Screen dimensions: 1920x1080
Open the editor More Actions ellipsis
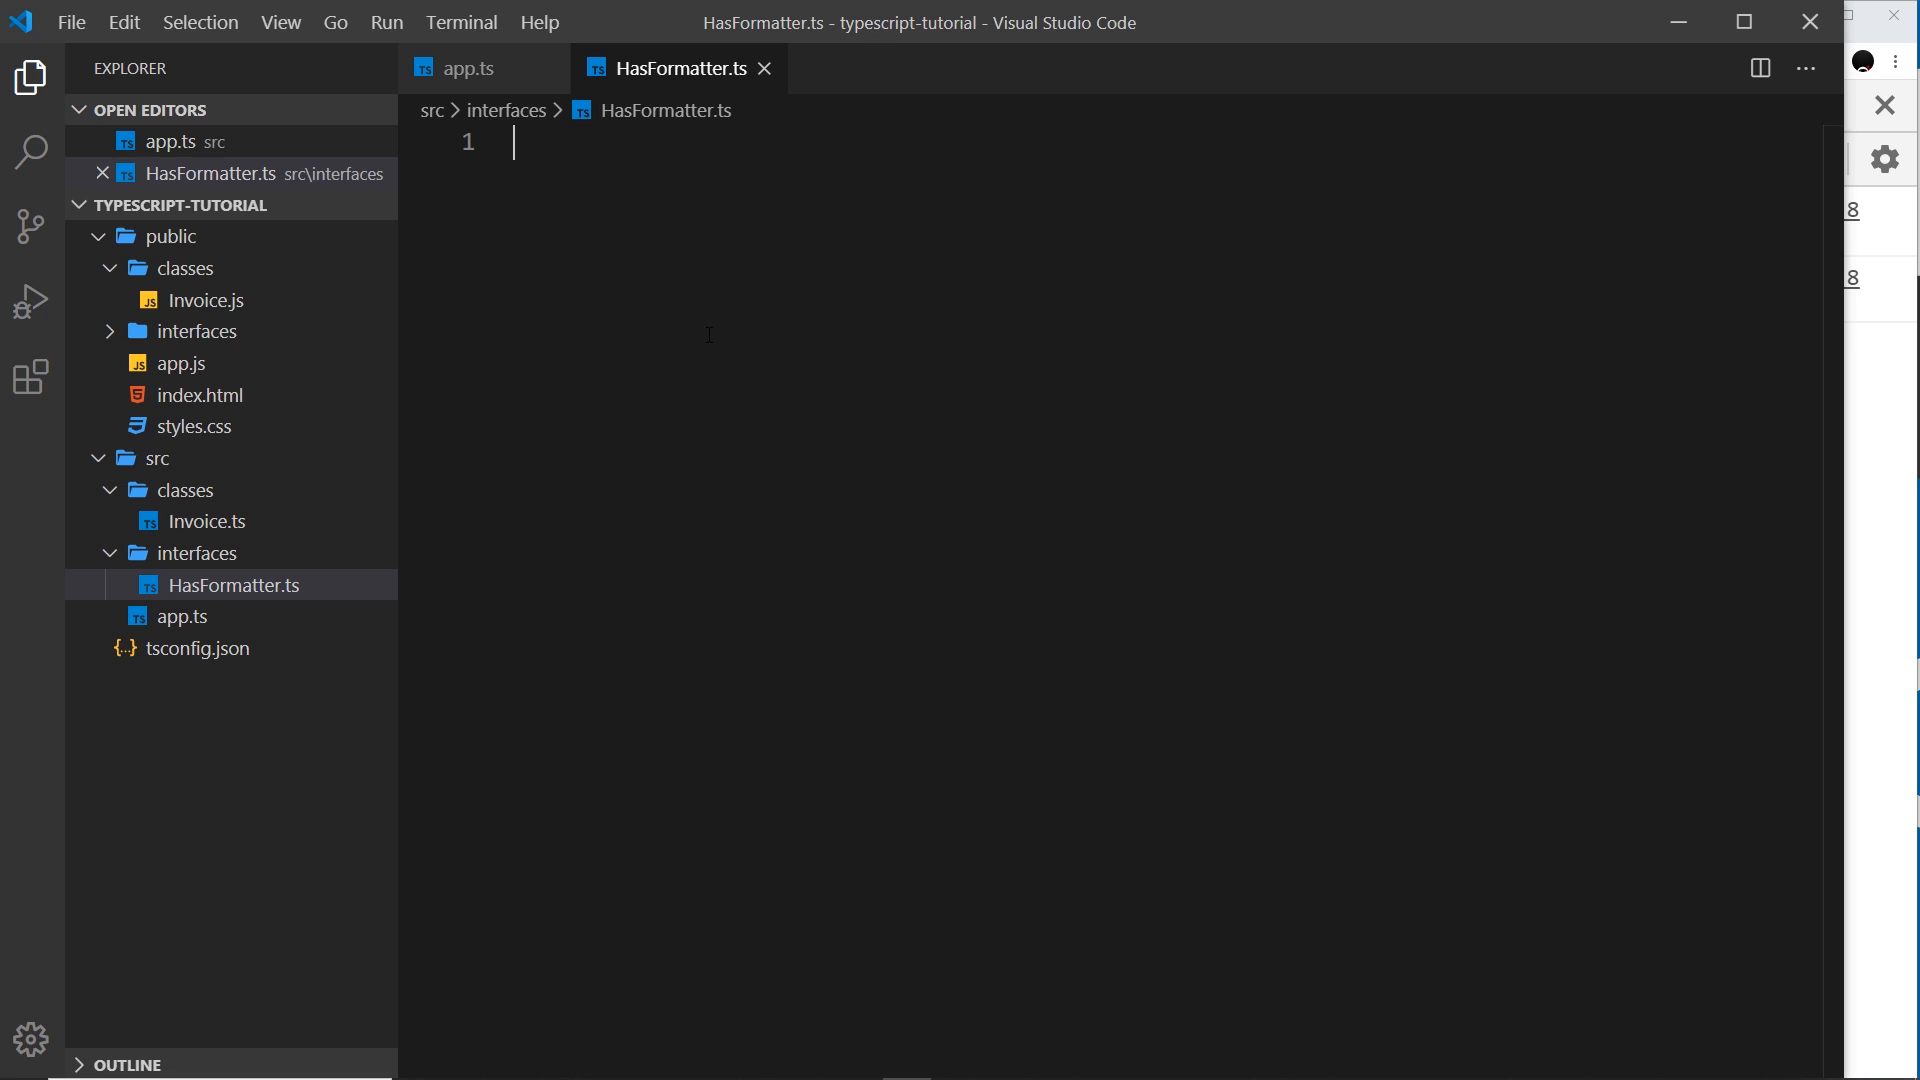[x=1806, y=68]
